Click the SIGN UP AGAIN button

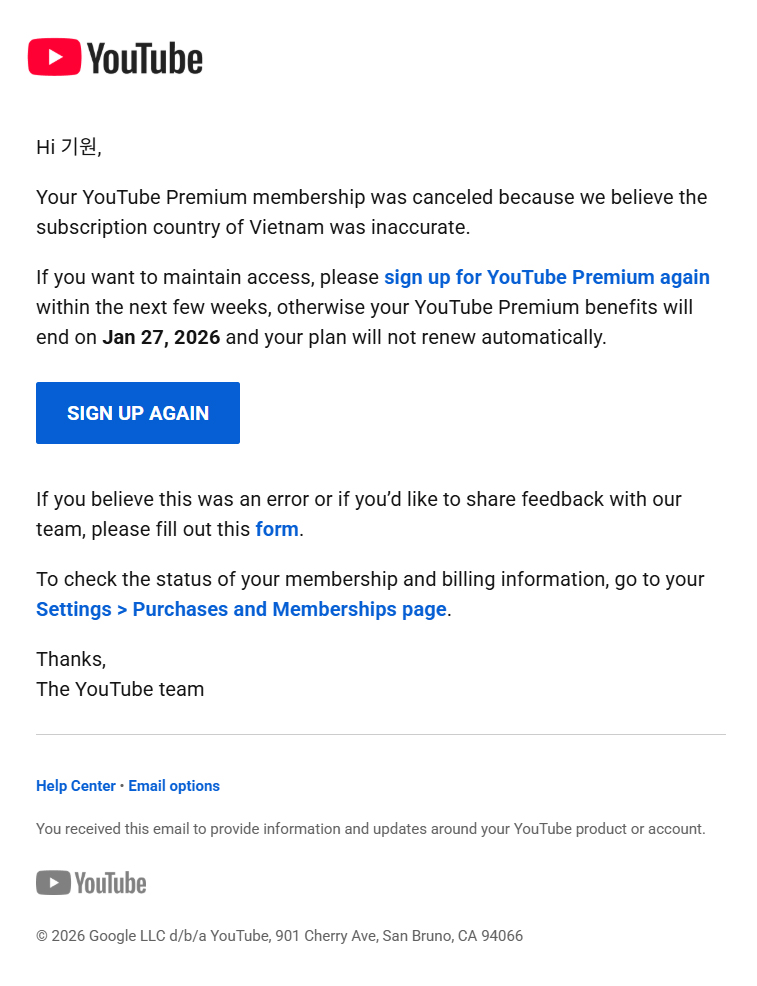pos(138,413)
